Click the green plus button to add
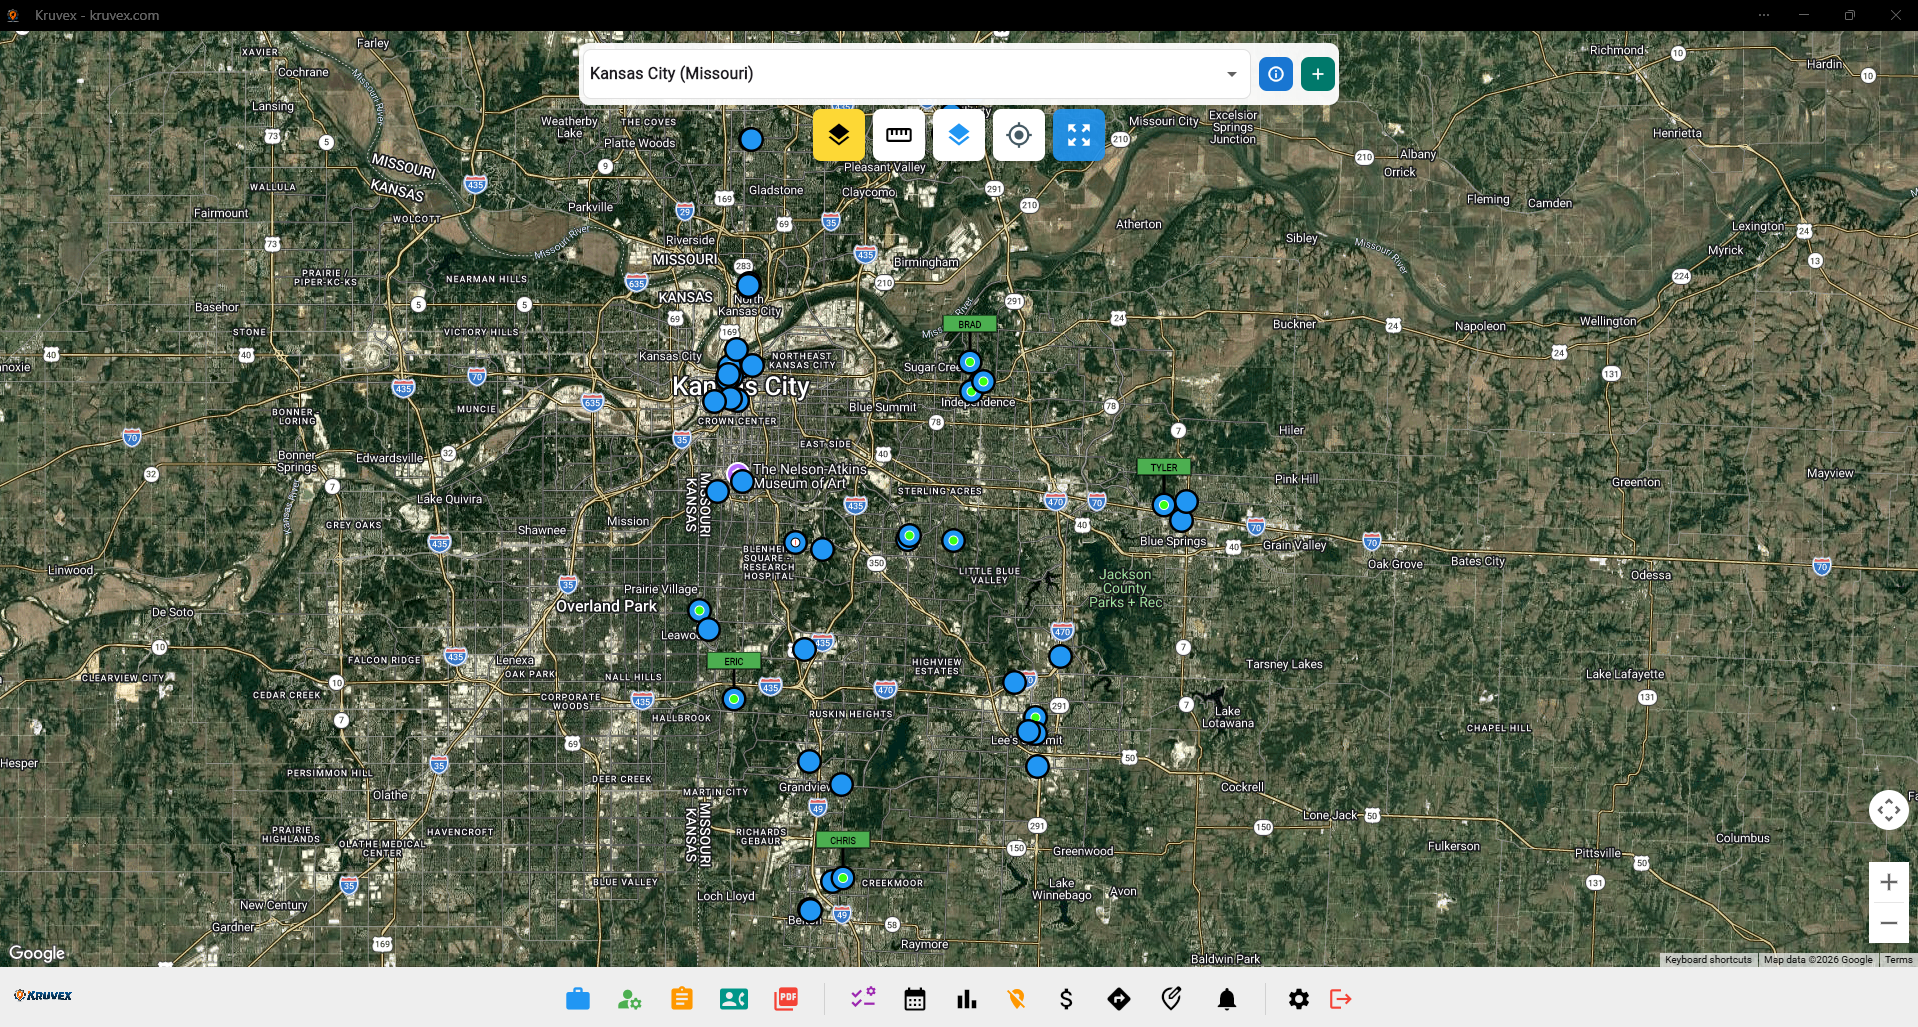Screen dimensions: 1918x1027 point(1318,74)
